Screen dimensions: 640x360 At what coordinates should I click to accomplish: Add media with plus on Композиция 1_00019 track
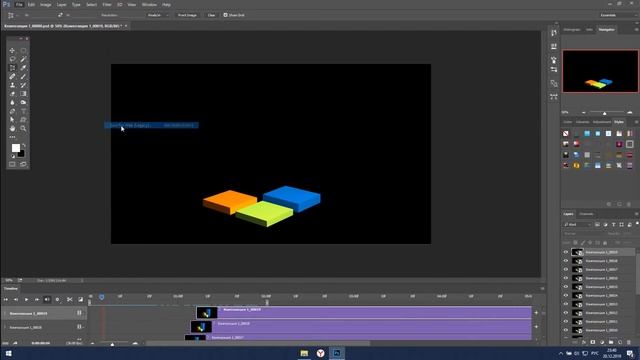[536, 313]
